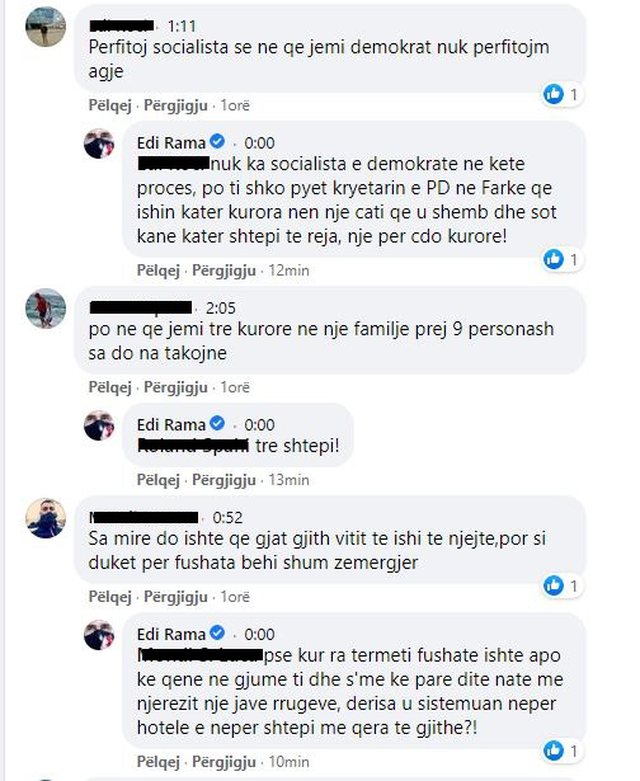The height and width of the screenshot is (781, 640).
Task: Click Përgjigju under the 'Perfitoj socialista' comment
Action: tap(175, 106)
